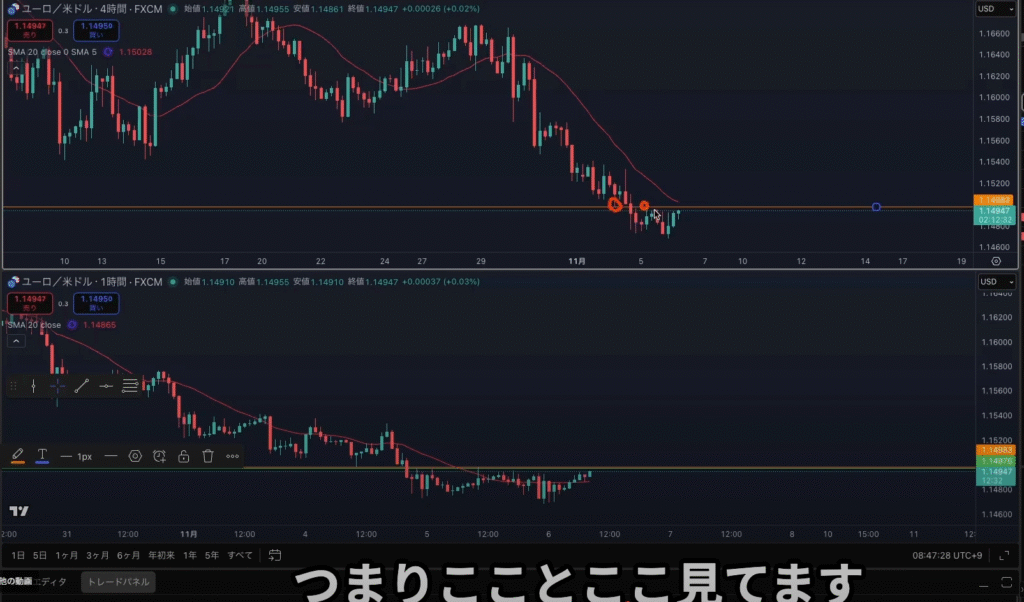Maximize the bottom panel
The image size is (1024, 602).
coord(1006,582)
